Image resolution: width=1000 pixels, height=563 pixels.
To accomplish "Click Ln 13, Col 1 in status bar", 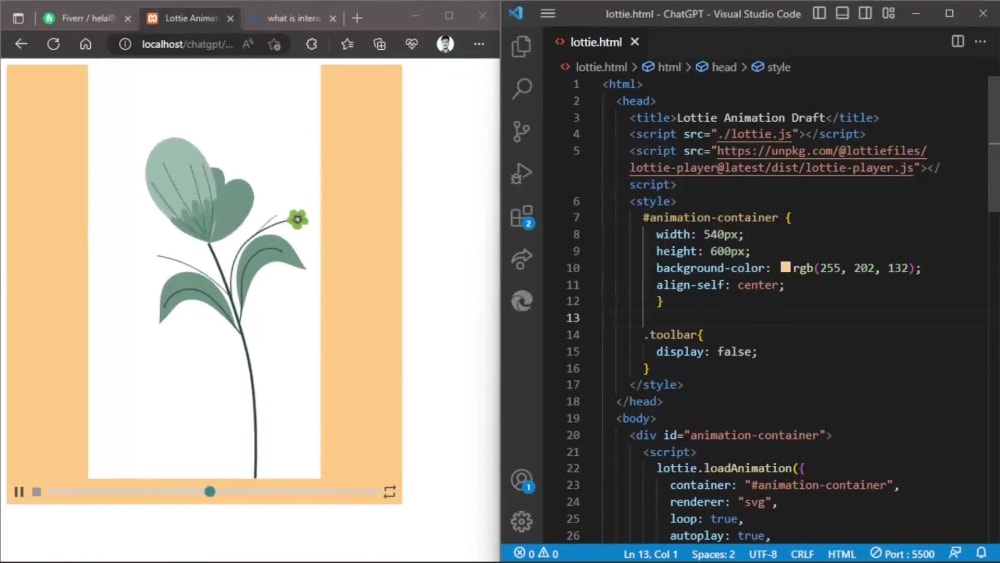I will click(x=651, y=554).
